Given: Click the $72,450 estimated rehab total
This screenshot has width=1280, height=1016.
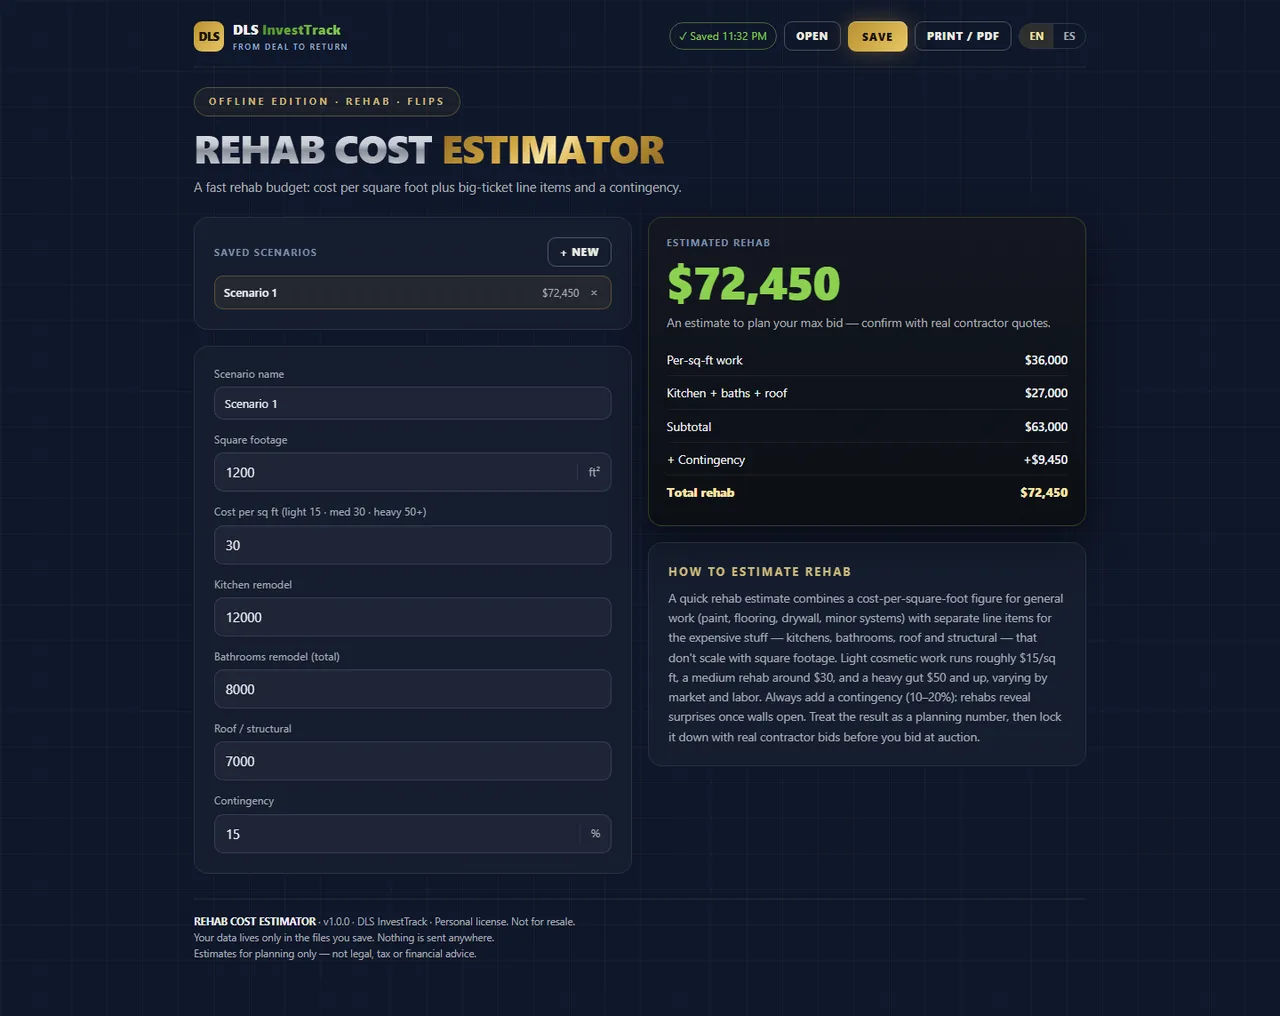Looking at the screenshot, I should (x=754, y=284).
